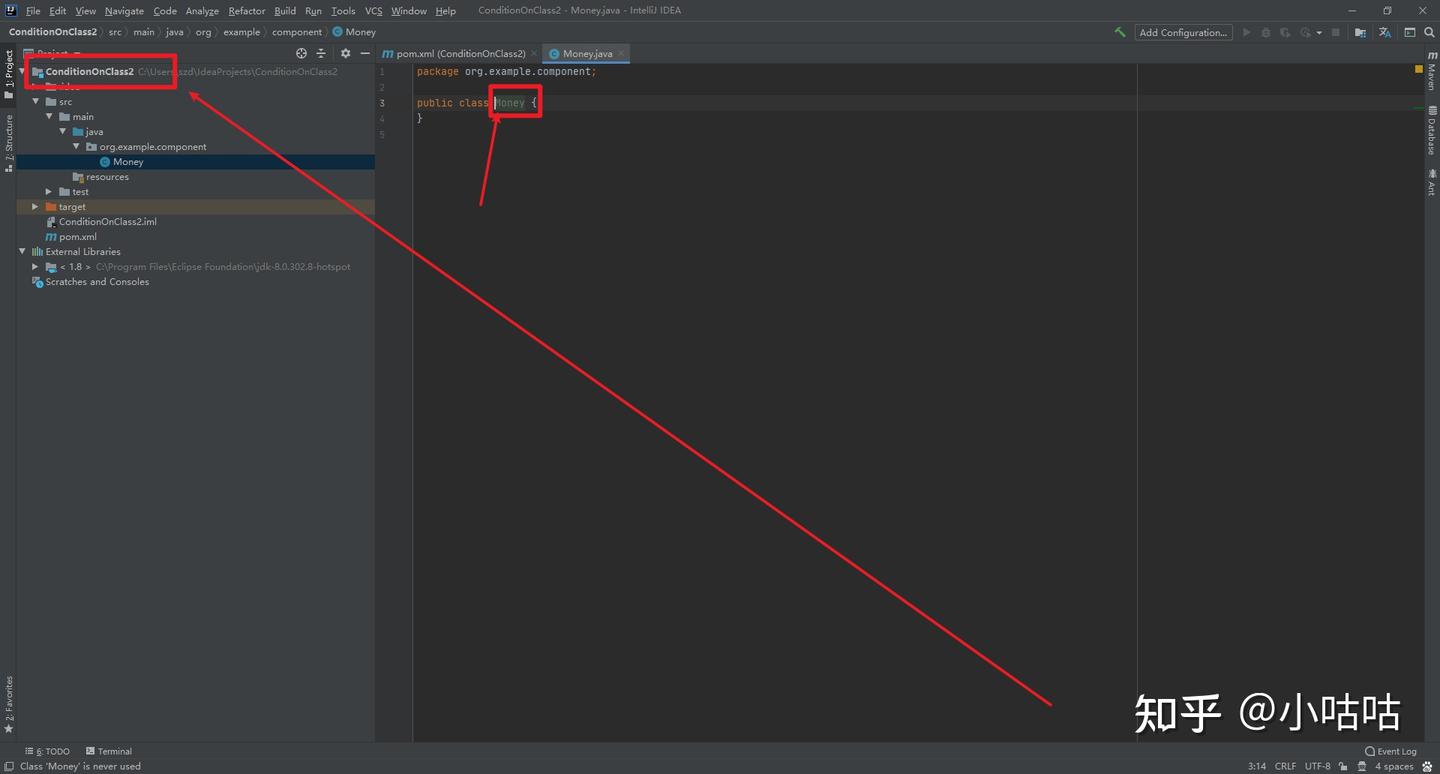Image resolution: width=1440 pixels, height=774 pixels.
Task: Click the rightmost status bar icon after 4 spaces
Action: [x=1427, y=767]
